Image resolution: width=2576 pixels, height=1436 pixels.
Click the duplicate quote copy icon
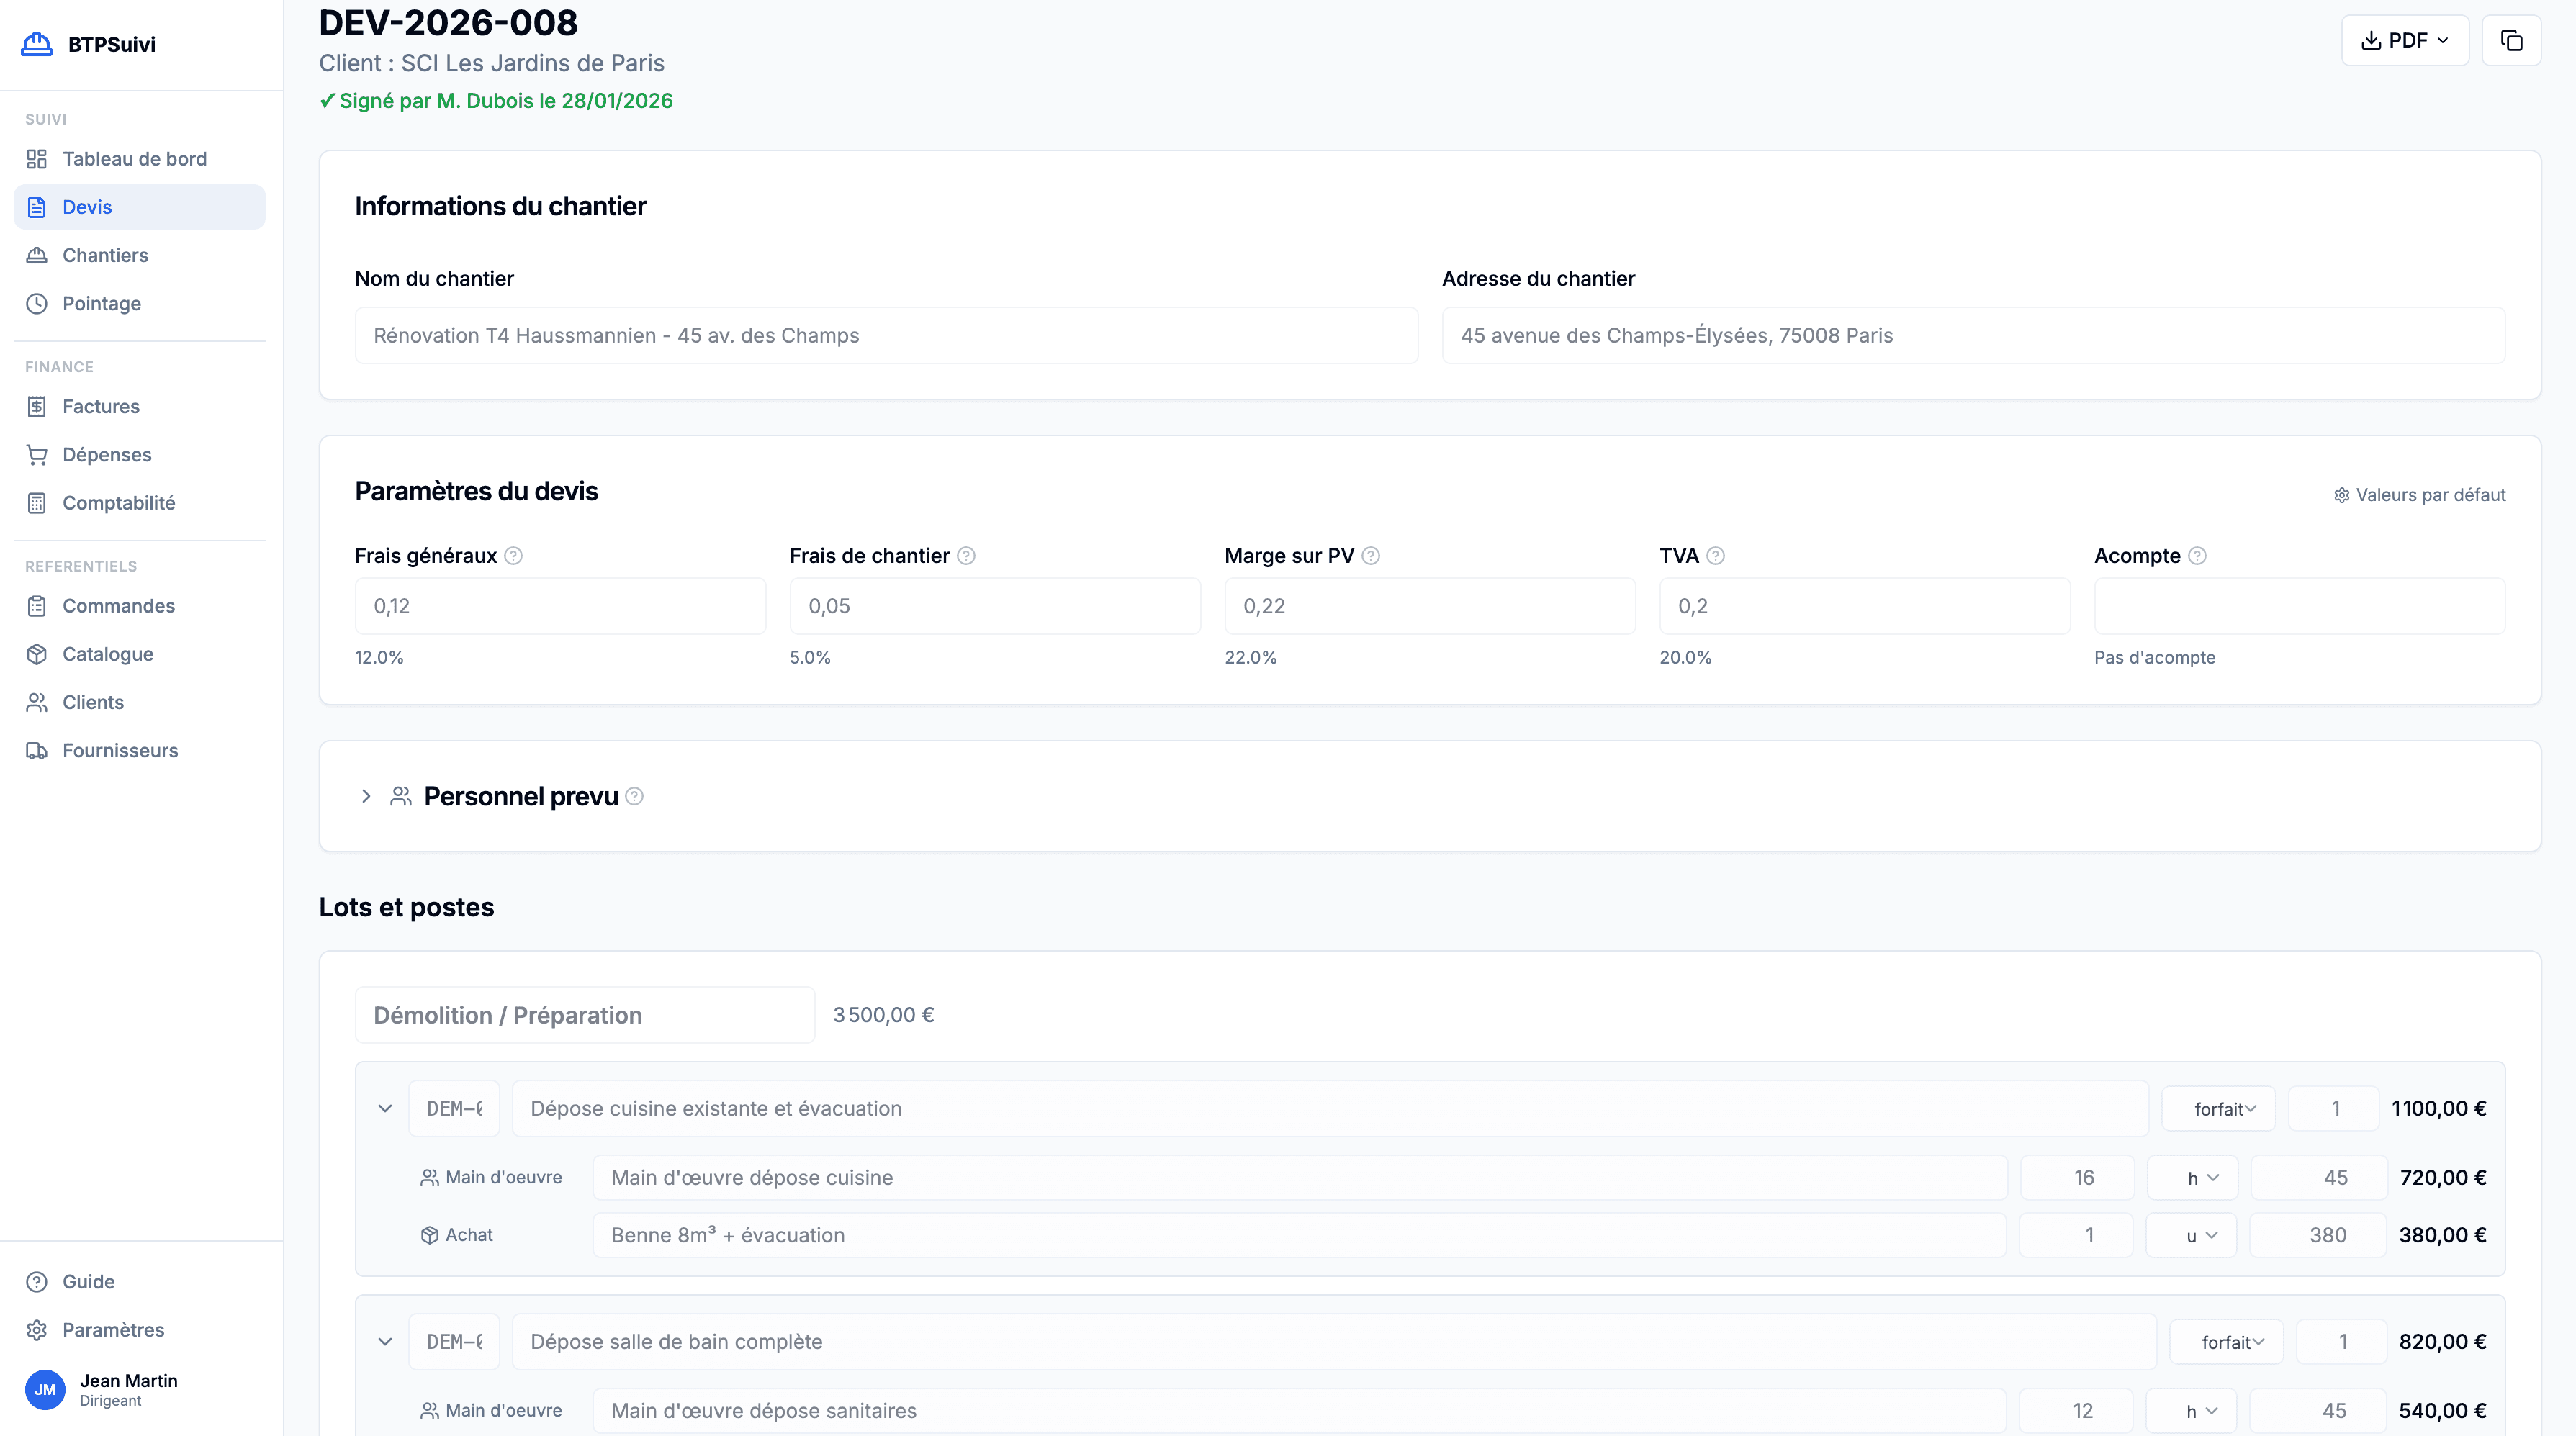click(x=2511, y=40)
